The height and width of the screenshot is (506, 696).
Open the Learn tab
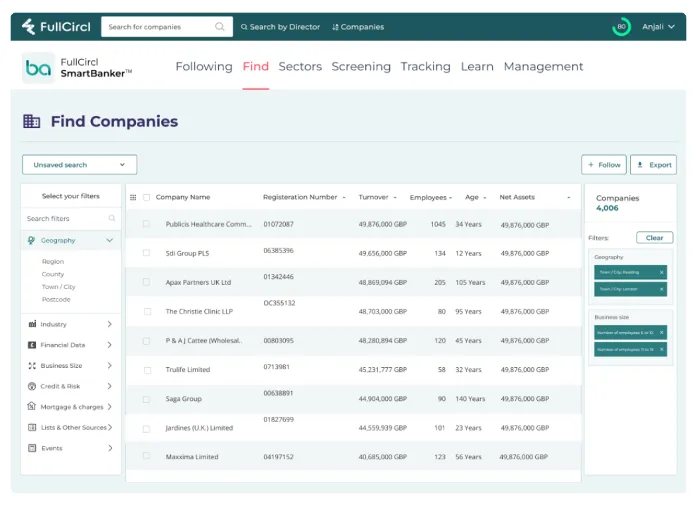477,67
